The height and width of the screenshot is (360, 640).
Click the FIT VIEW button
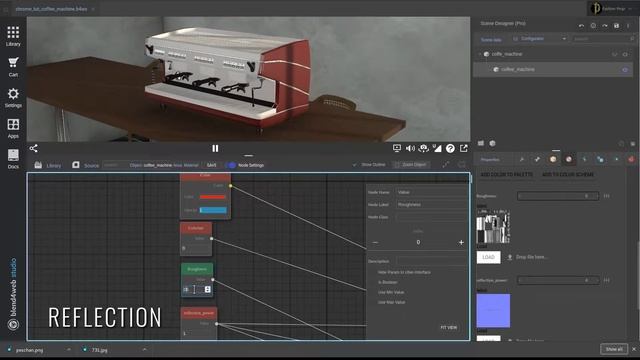pyautogui.click(x=449, y=327)
